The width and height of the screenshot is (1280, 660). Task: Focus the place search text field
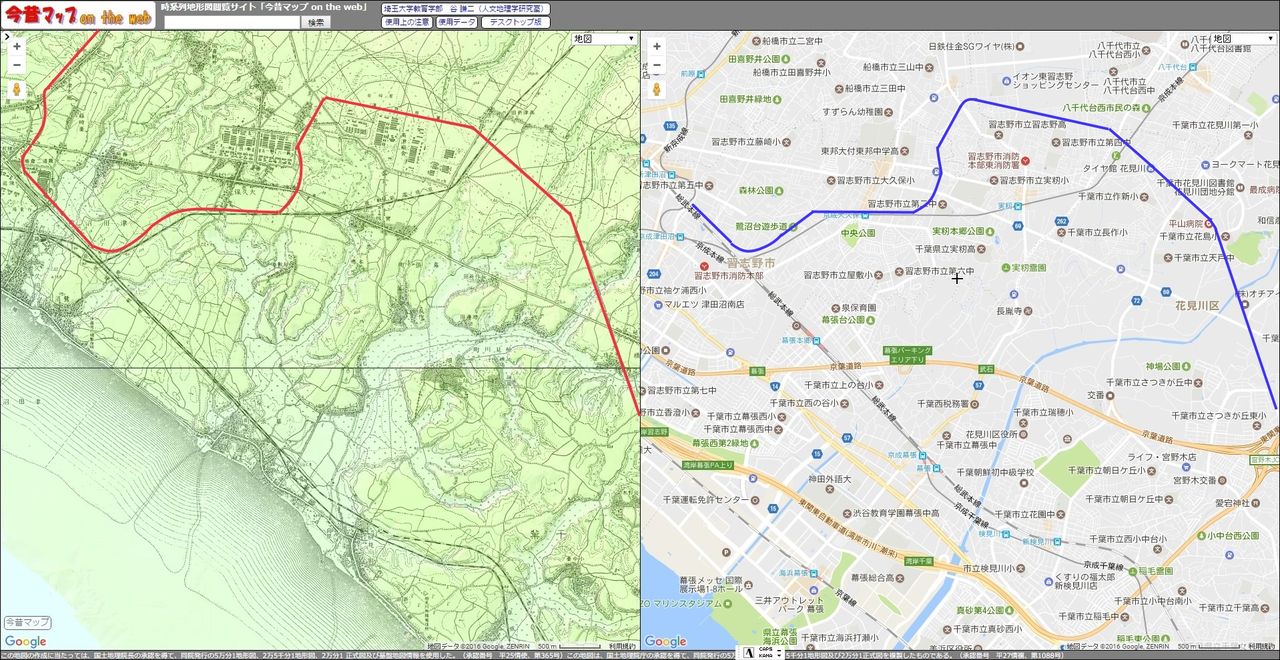click(x=231, y=22)
